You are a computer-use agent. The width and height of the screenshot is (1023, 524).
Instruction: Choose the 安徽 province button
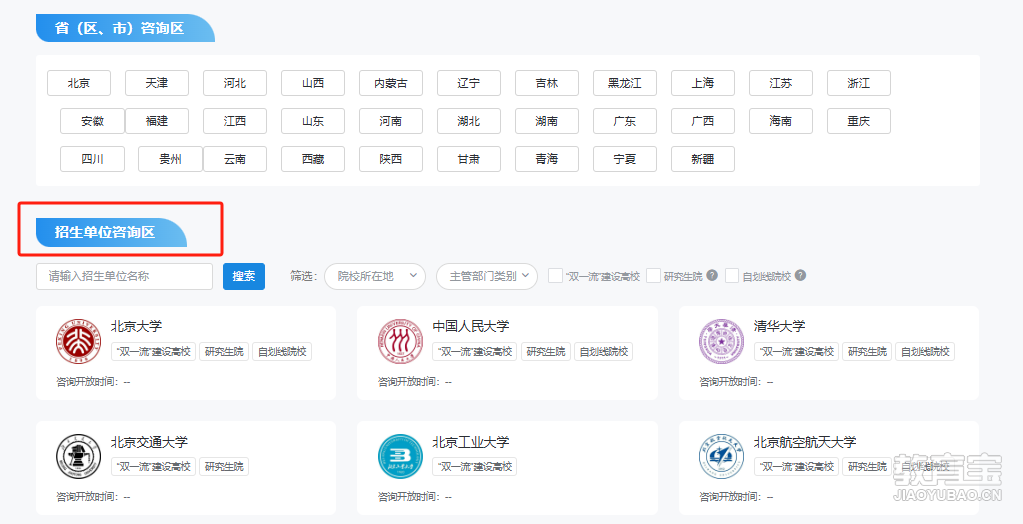tap(92, 121)
